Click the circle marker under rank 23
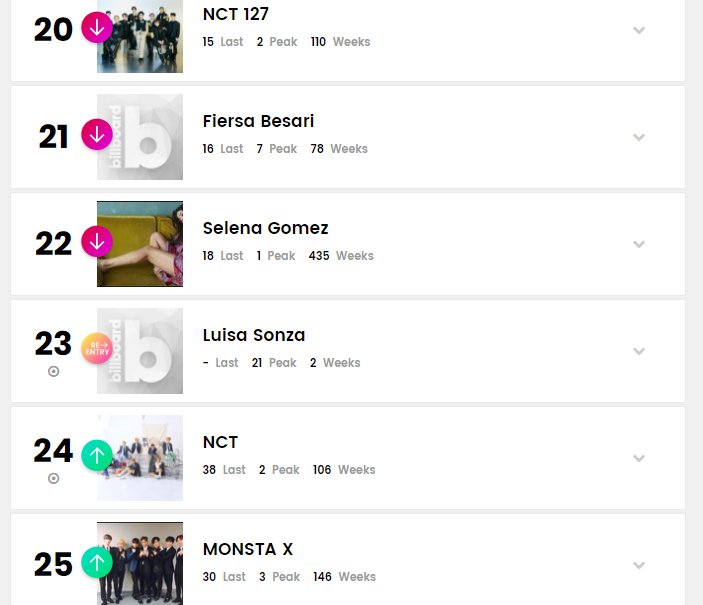The image size is (703, 605). (x=53, y=371)
